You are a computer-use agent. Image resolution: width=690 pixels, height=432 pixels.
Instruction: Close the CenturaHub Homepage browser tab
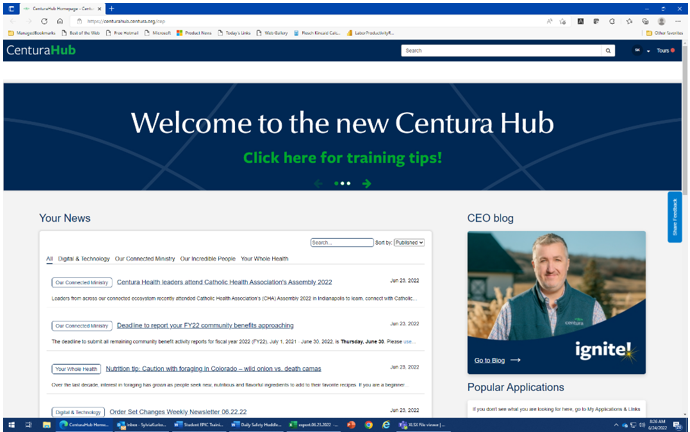click(99, 8)
